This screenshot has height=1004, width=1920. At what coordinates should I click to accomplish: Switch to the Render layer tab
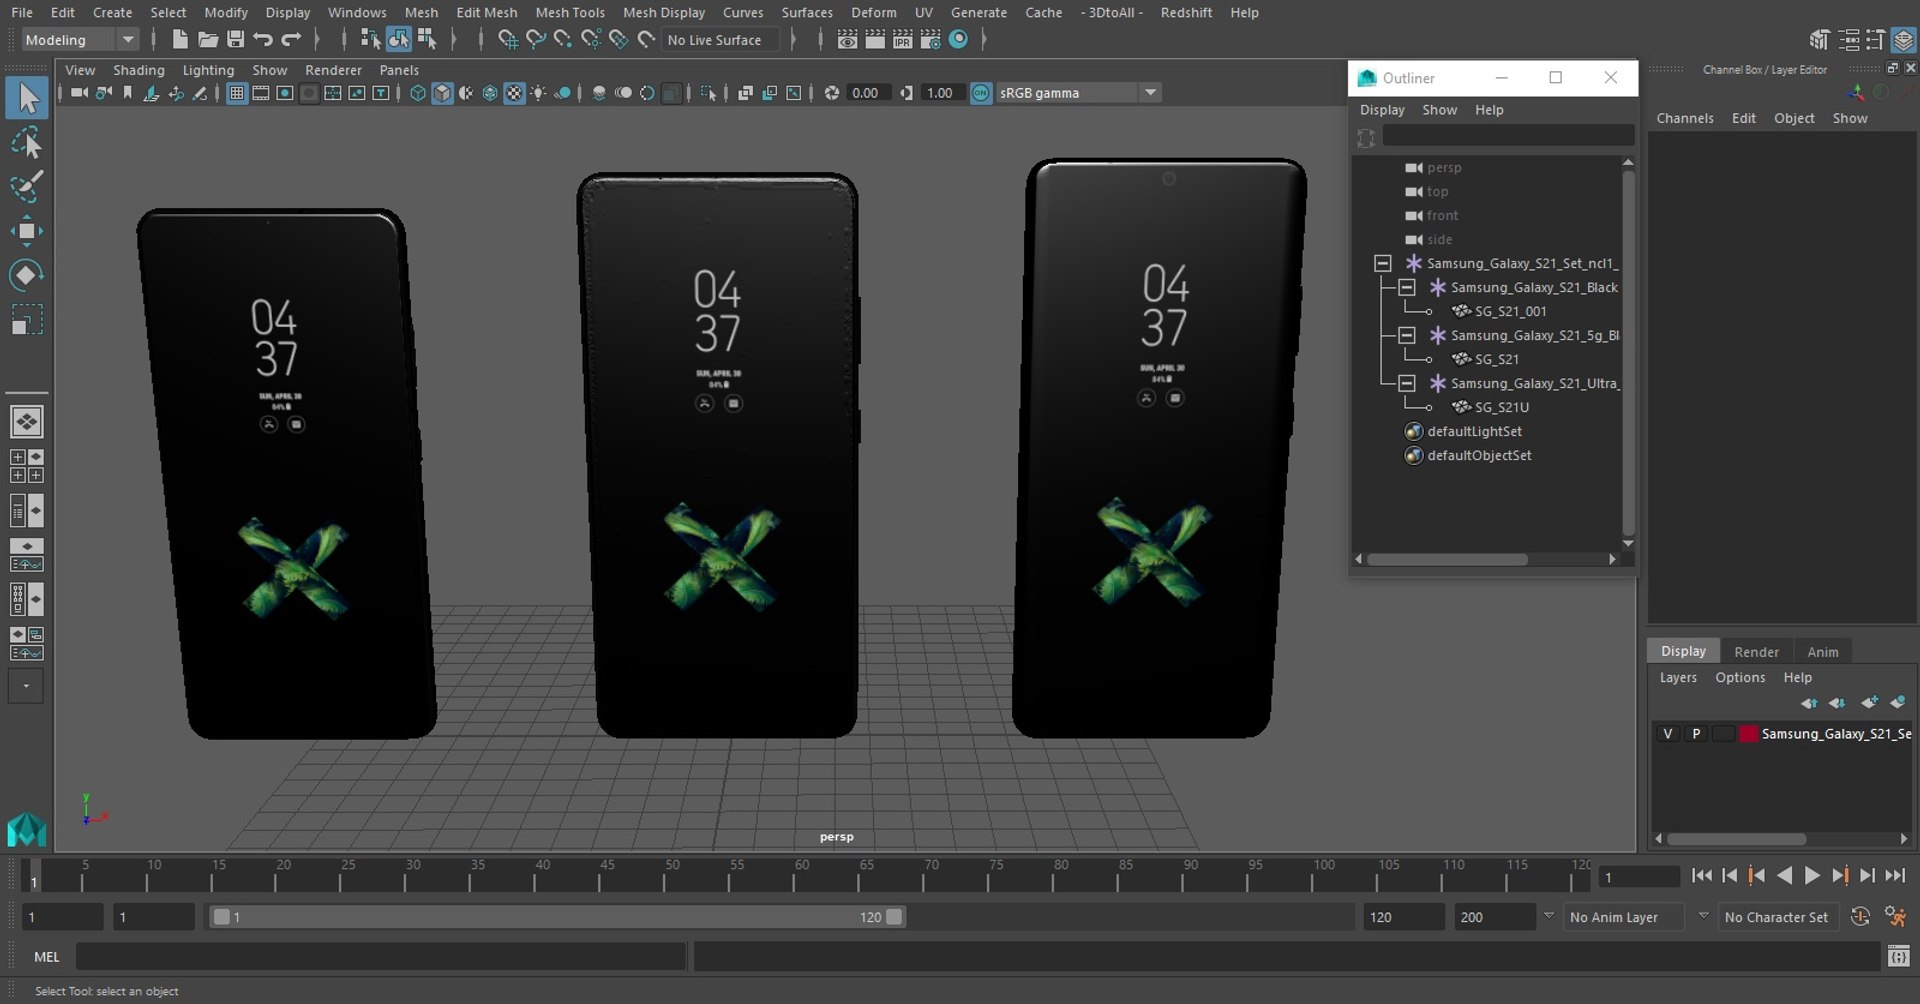click(x=1756, y=651)
